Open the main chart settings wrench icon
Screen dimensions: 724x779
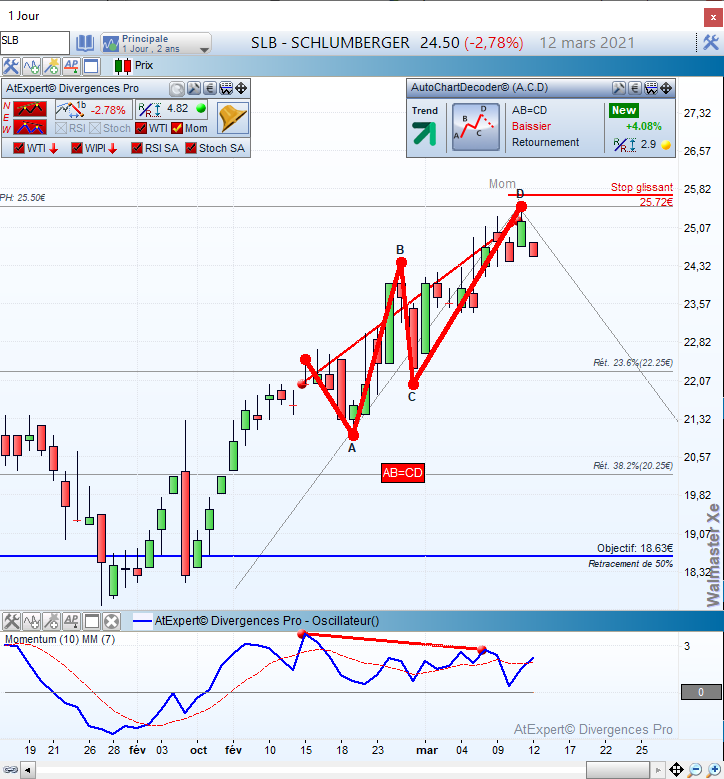pyautogui.click(x=10, y=66)
